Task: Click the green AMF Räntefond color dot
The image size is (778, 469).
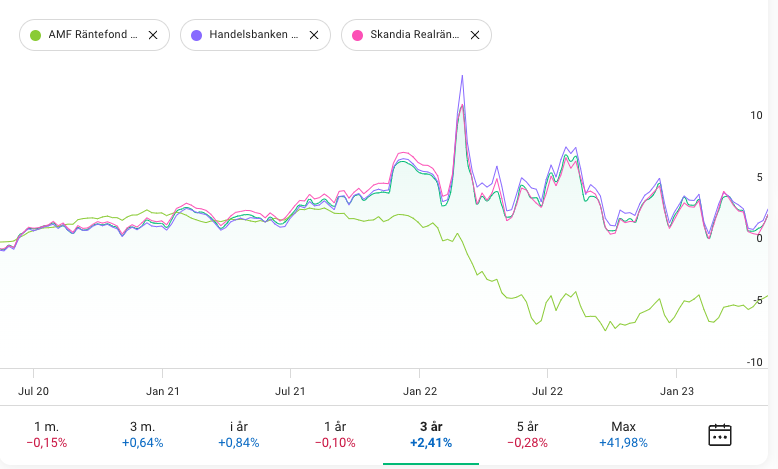Action: 36,35
